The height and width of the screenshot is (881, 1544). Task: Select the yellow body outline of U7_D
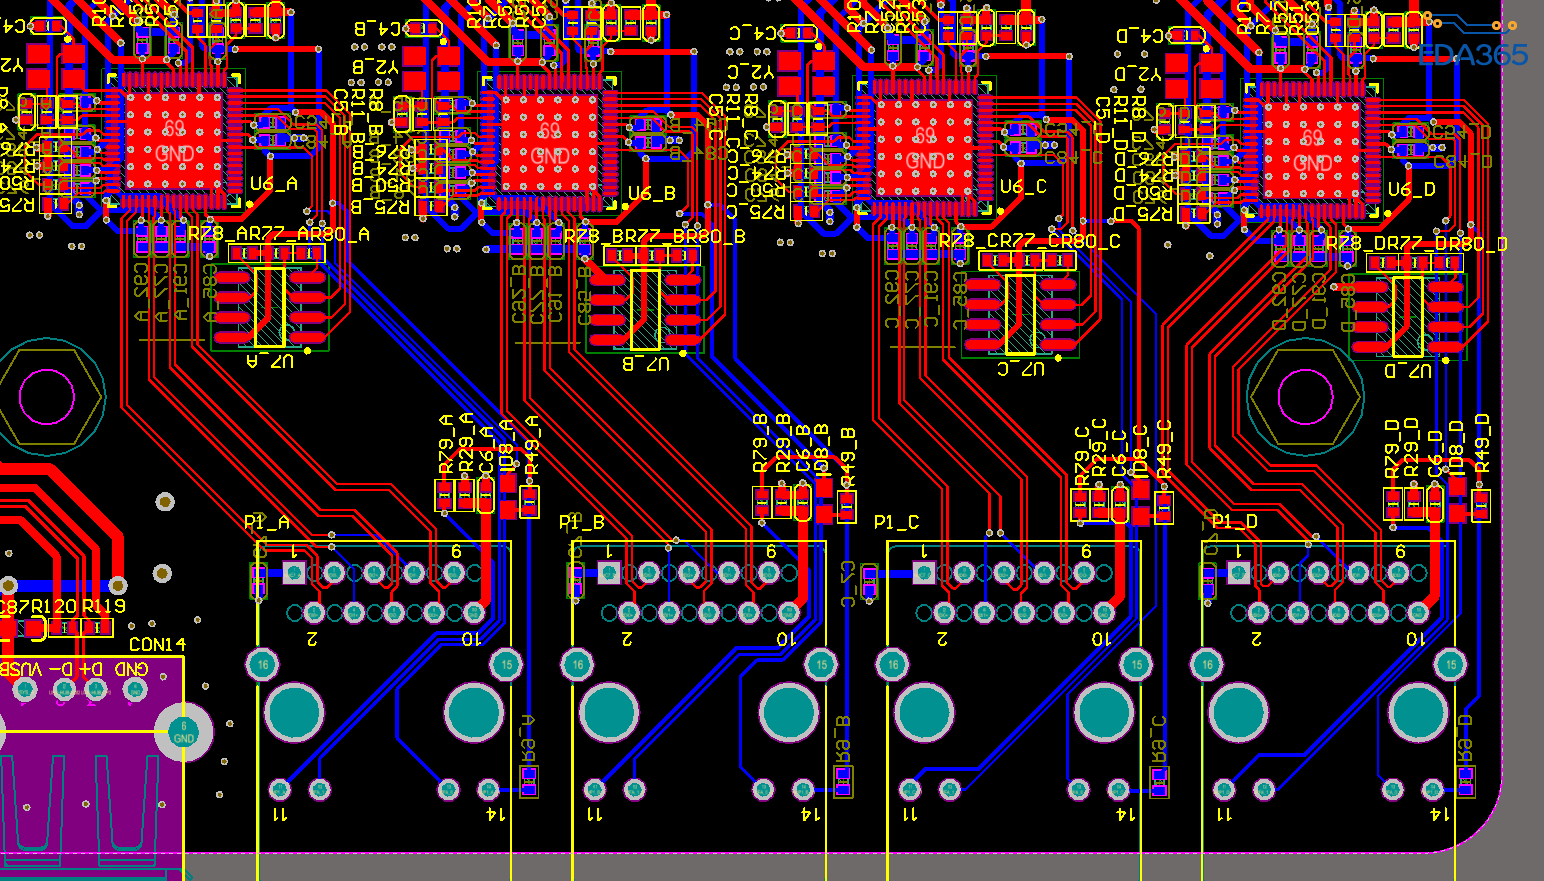1407,316
